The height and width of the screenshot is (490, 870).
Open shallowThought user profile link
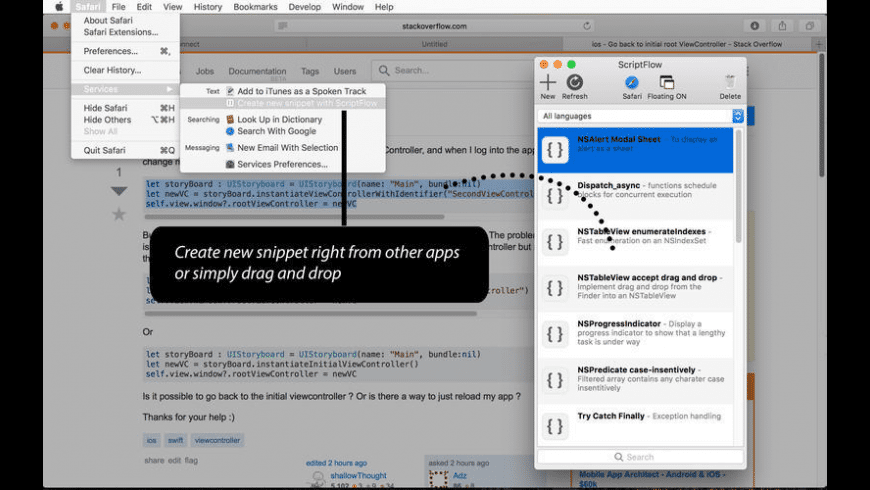[x=358, y=476]
